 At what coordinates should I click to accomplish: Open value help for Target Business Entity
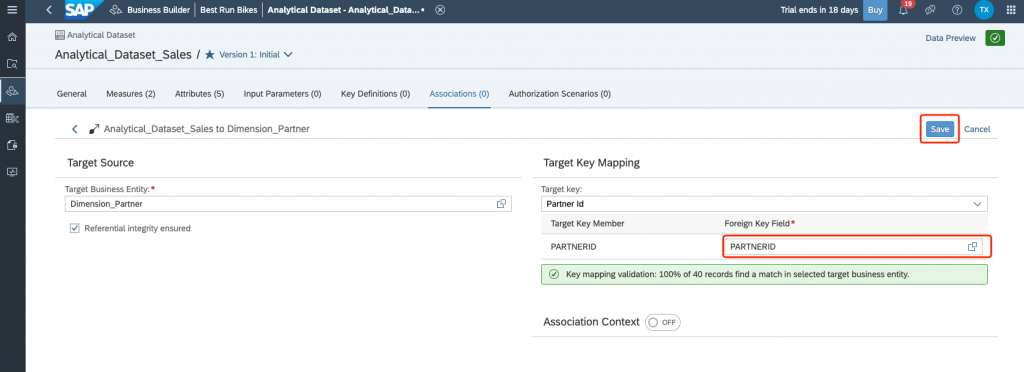pyautogui.click(x=501, y=204)
